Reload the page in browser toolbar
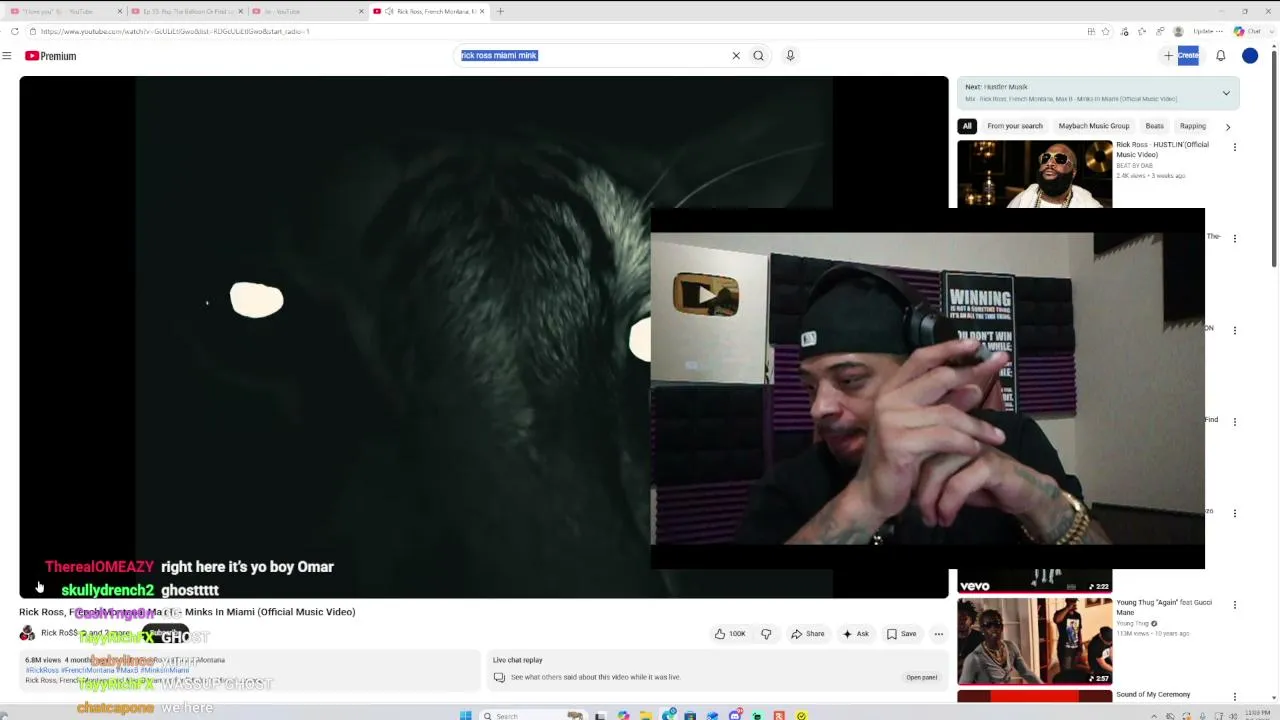This screenshot has height=720, width=1280. click(x=15, y=31)
